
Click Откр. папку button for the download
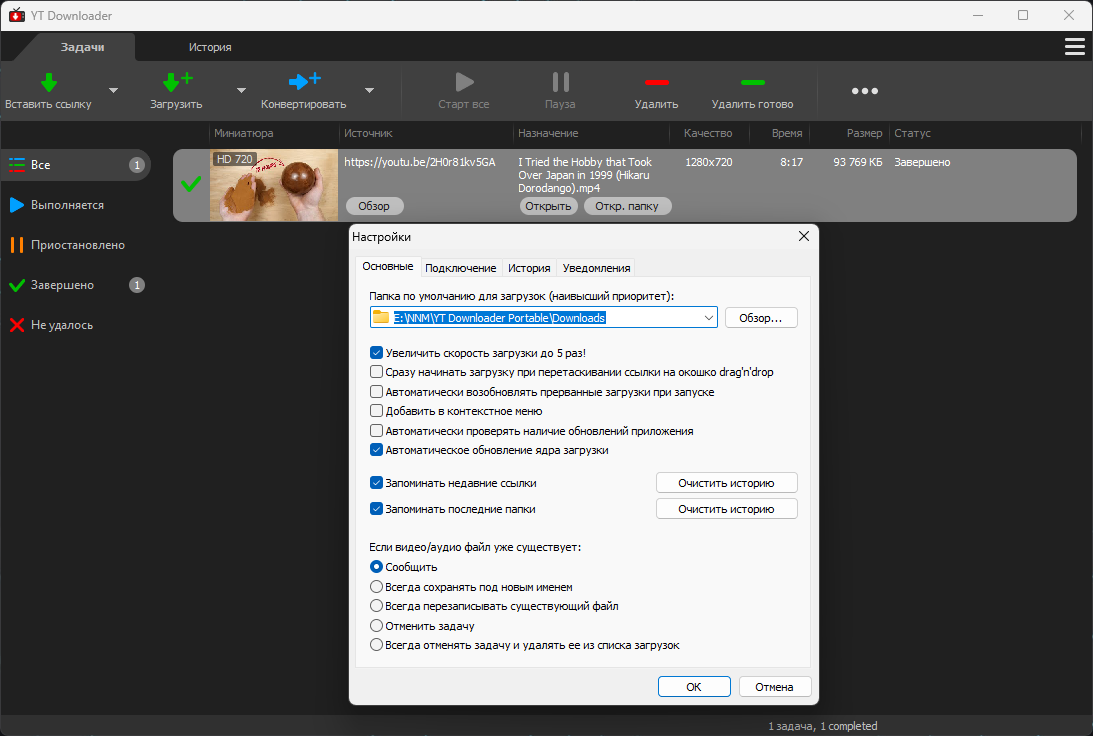pyautogui.click(x=627, y=206)
